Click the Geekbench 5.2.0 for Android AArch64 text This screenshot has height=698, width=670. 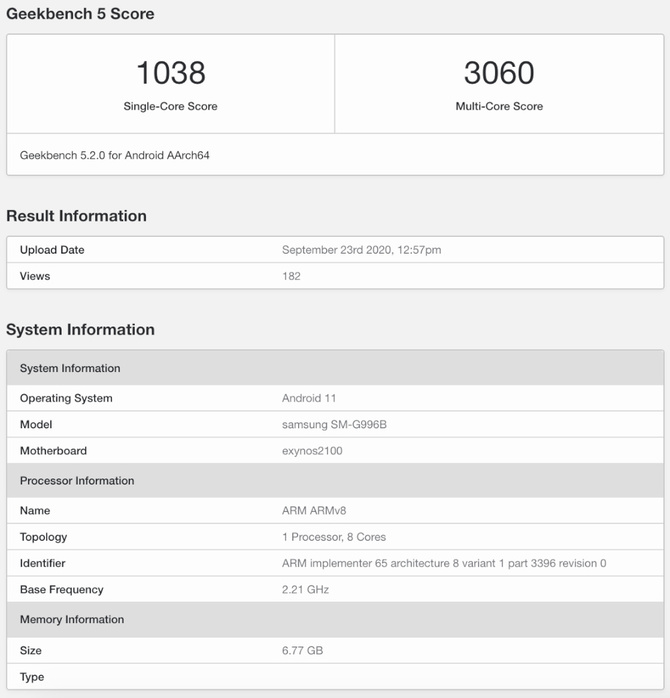tap(115, 155)
